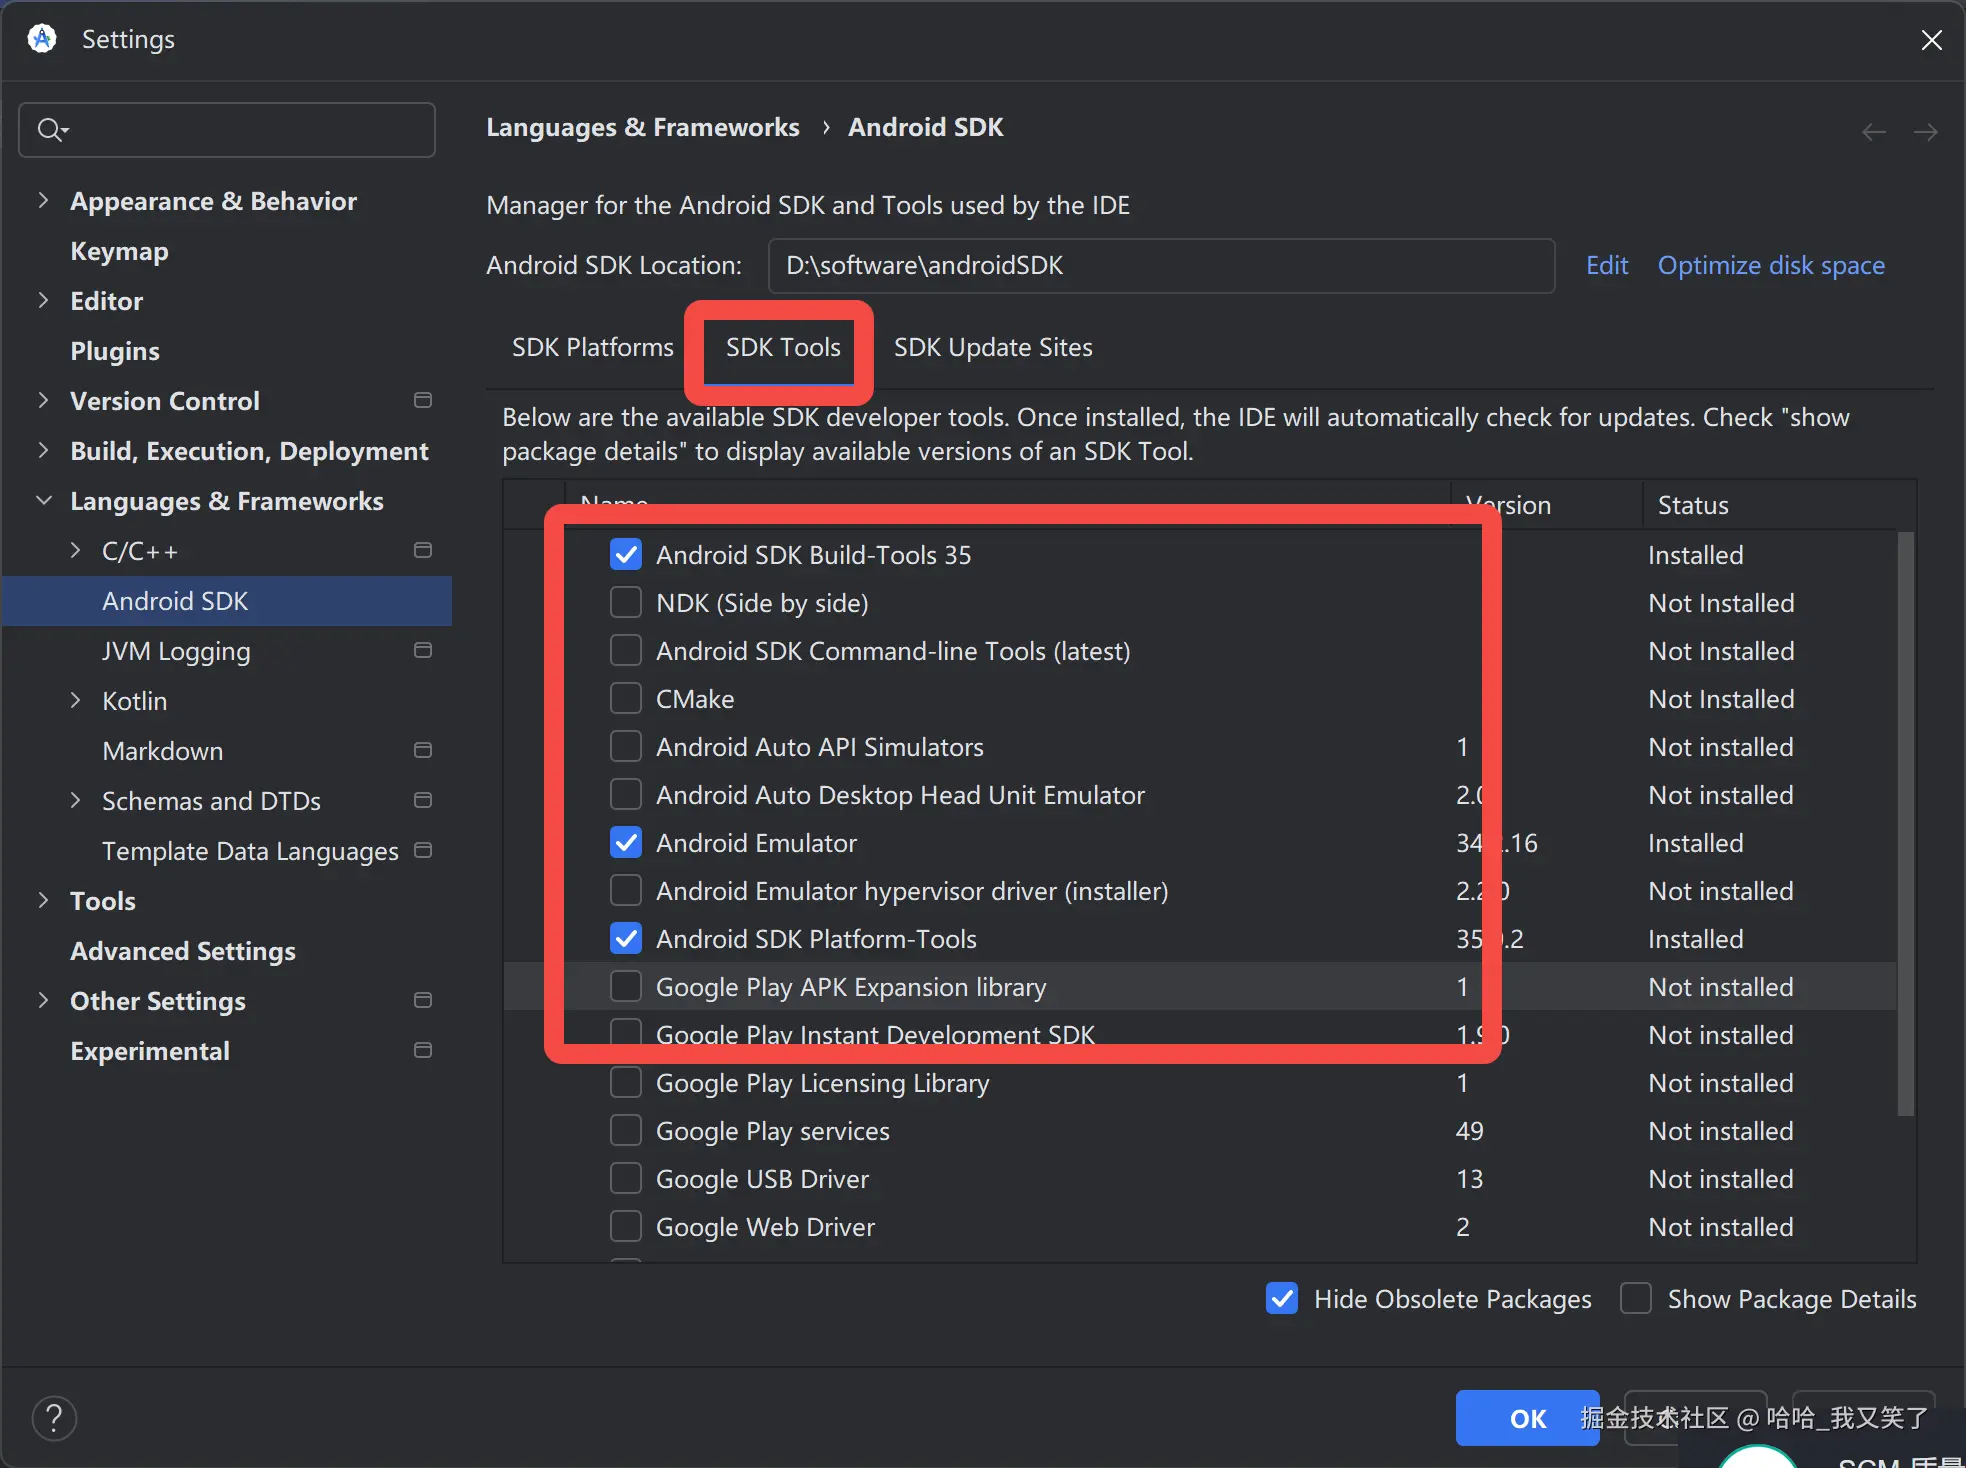The width and height of the screenshot is (1966, 1468).
Task: Click project-level icon beside Experimental
Action: pos(423,1050)
